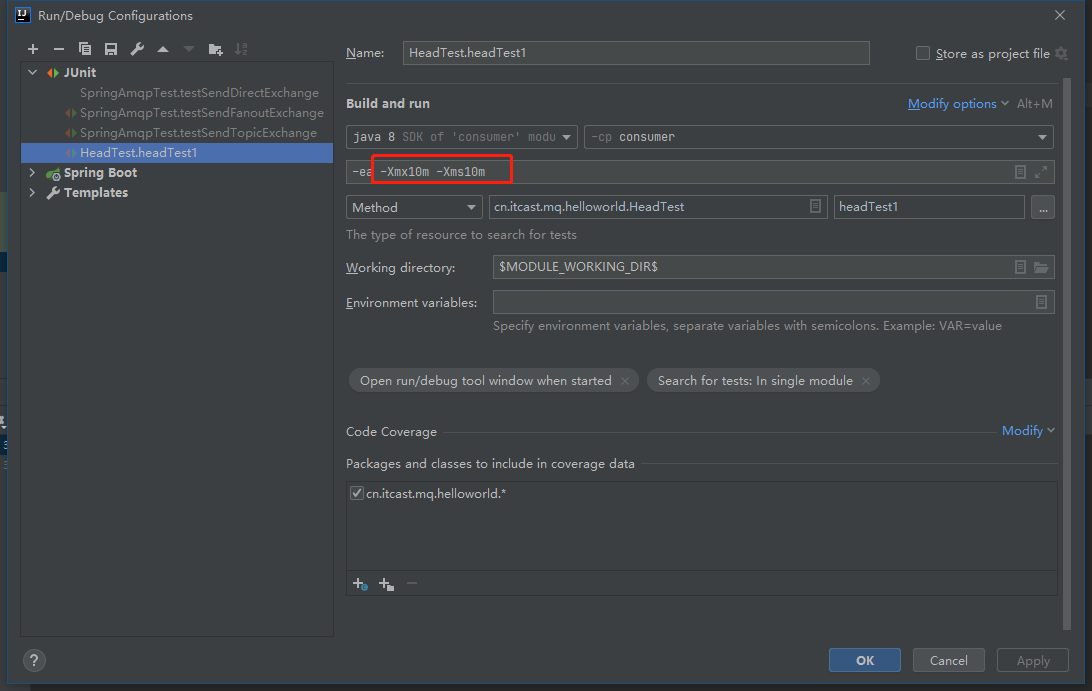Click the Cancel button
Image resolution: width=1092 pixels, height=691 pixels.
point(949,660)
